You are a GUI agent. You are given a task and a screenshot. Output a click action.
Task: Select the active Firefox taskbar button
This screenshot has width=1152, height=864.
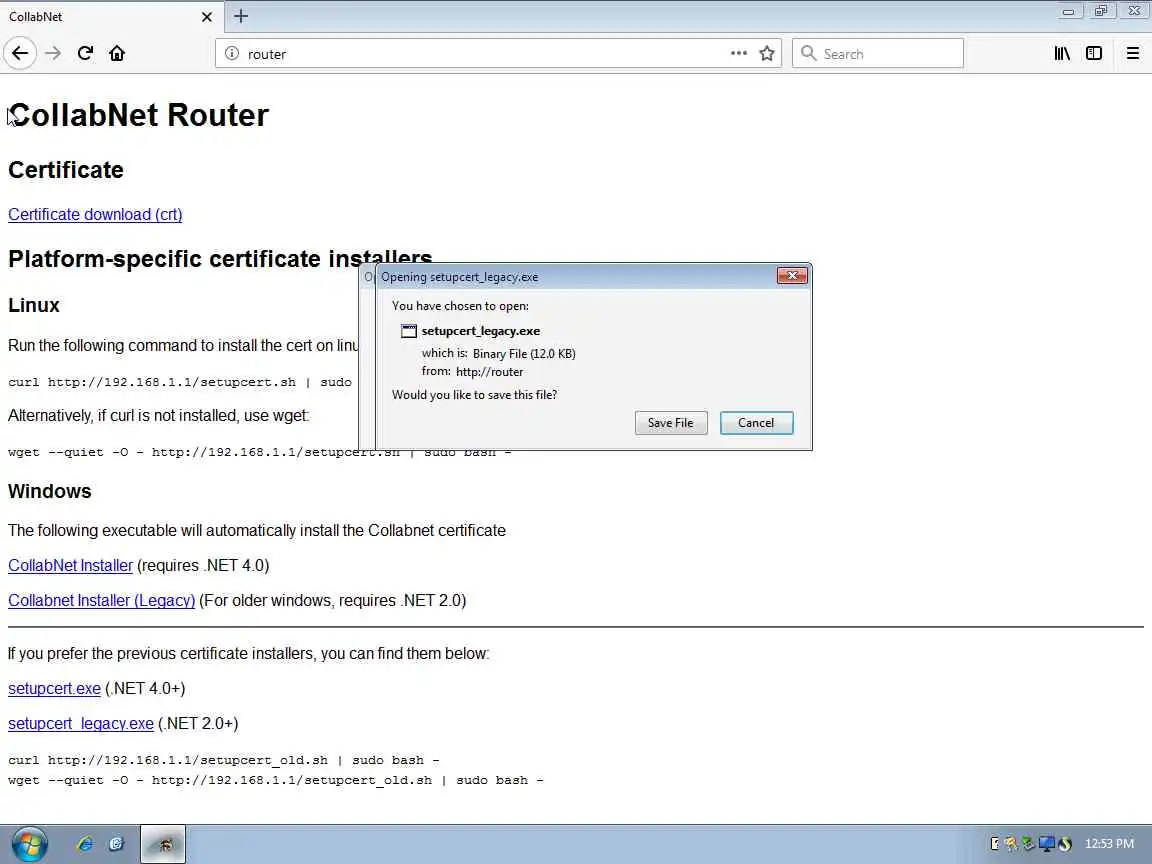point(163,844)
